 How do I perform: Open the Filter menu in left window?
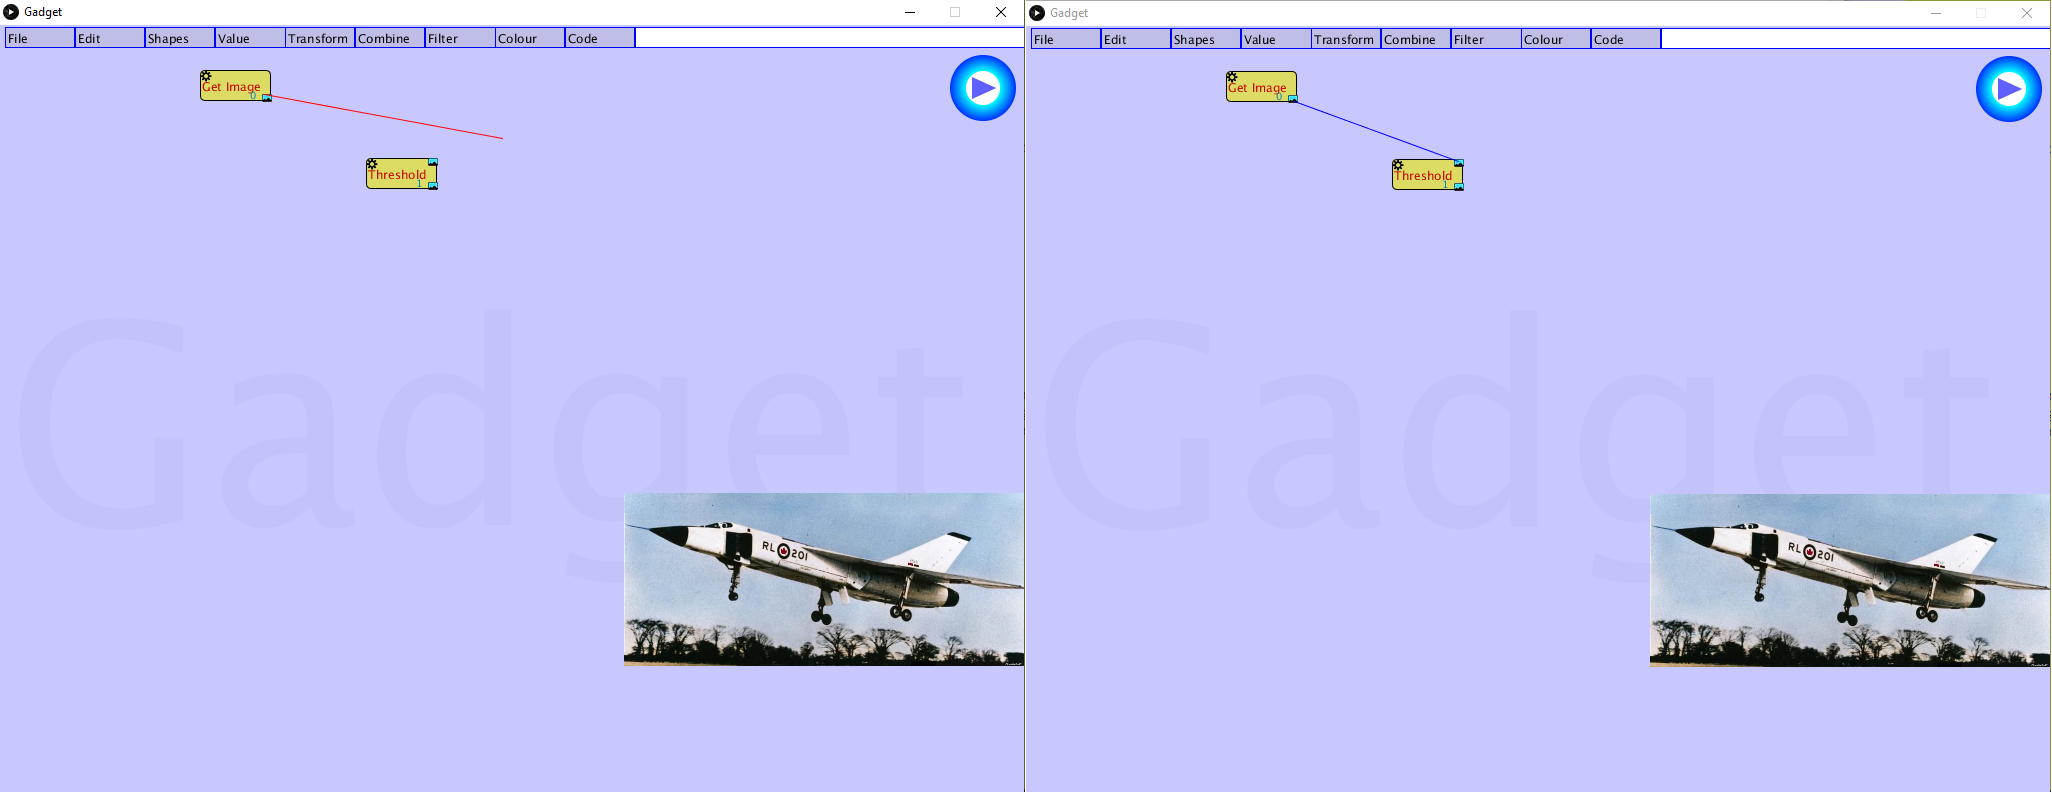pyautogui.click(x=459, y=38)
